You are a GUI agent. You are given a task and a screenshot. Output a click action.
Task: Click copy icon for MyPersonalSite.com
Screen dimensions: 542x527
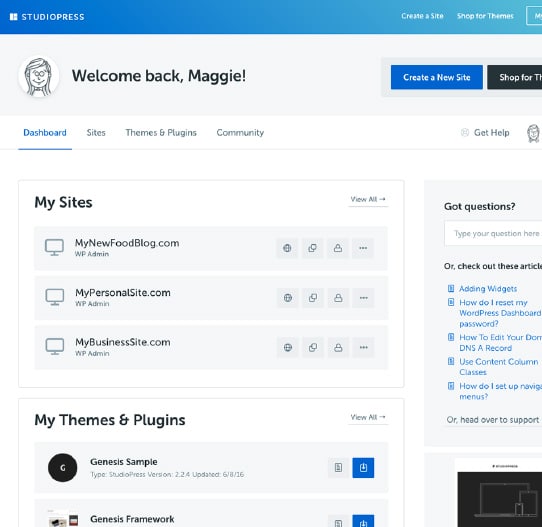313,298
